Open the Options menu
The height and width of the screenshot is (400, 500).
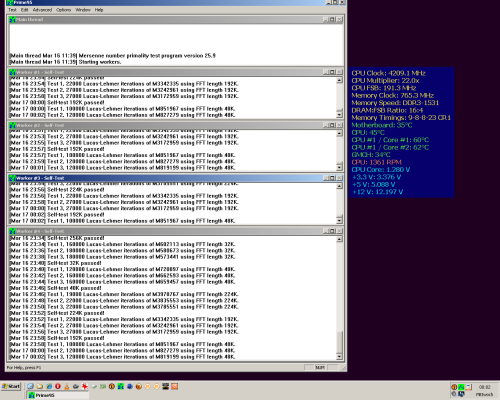(63, 10)
